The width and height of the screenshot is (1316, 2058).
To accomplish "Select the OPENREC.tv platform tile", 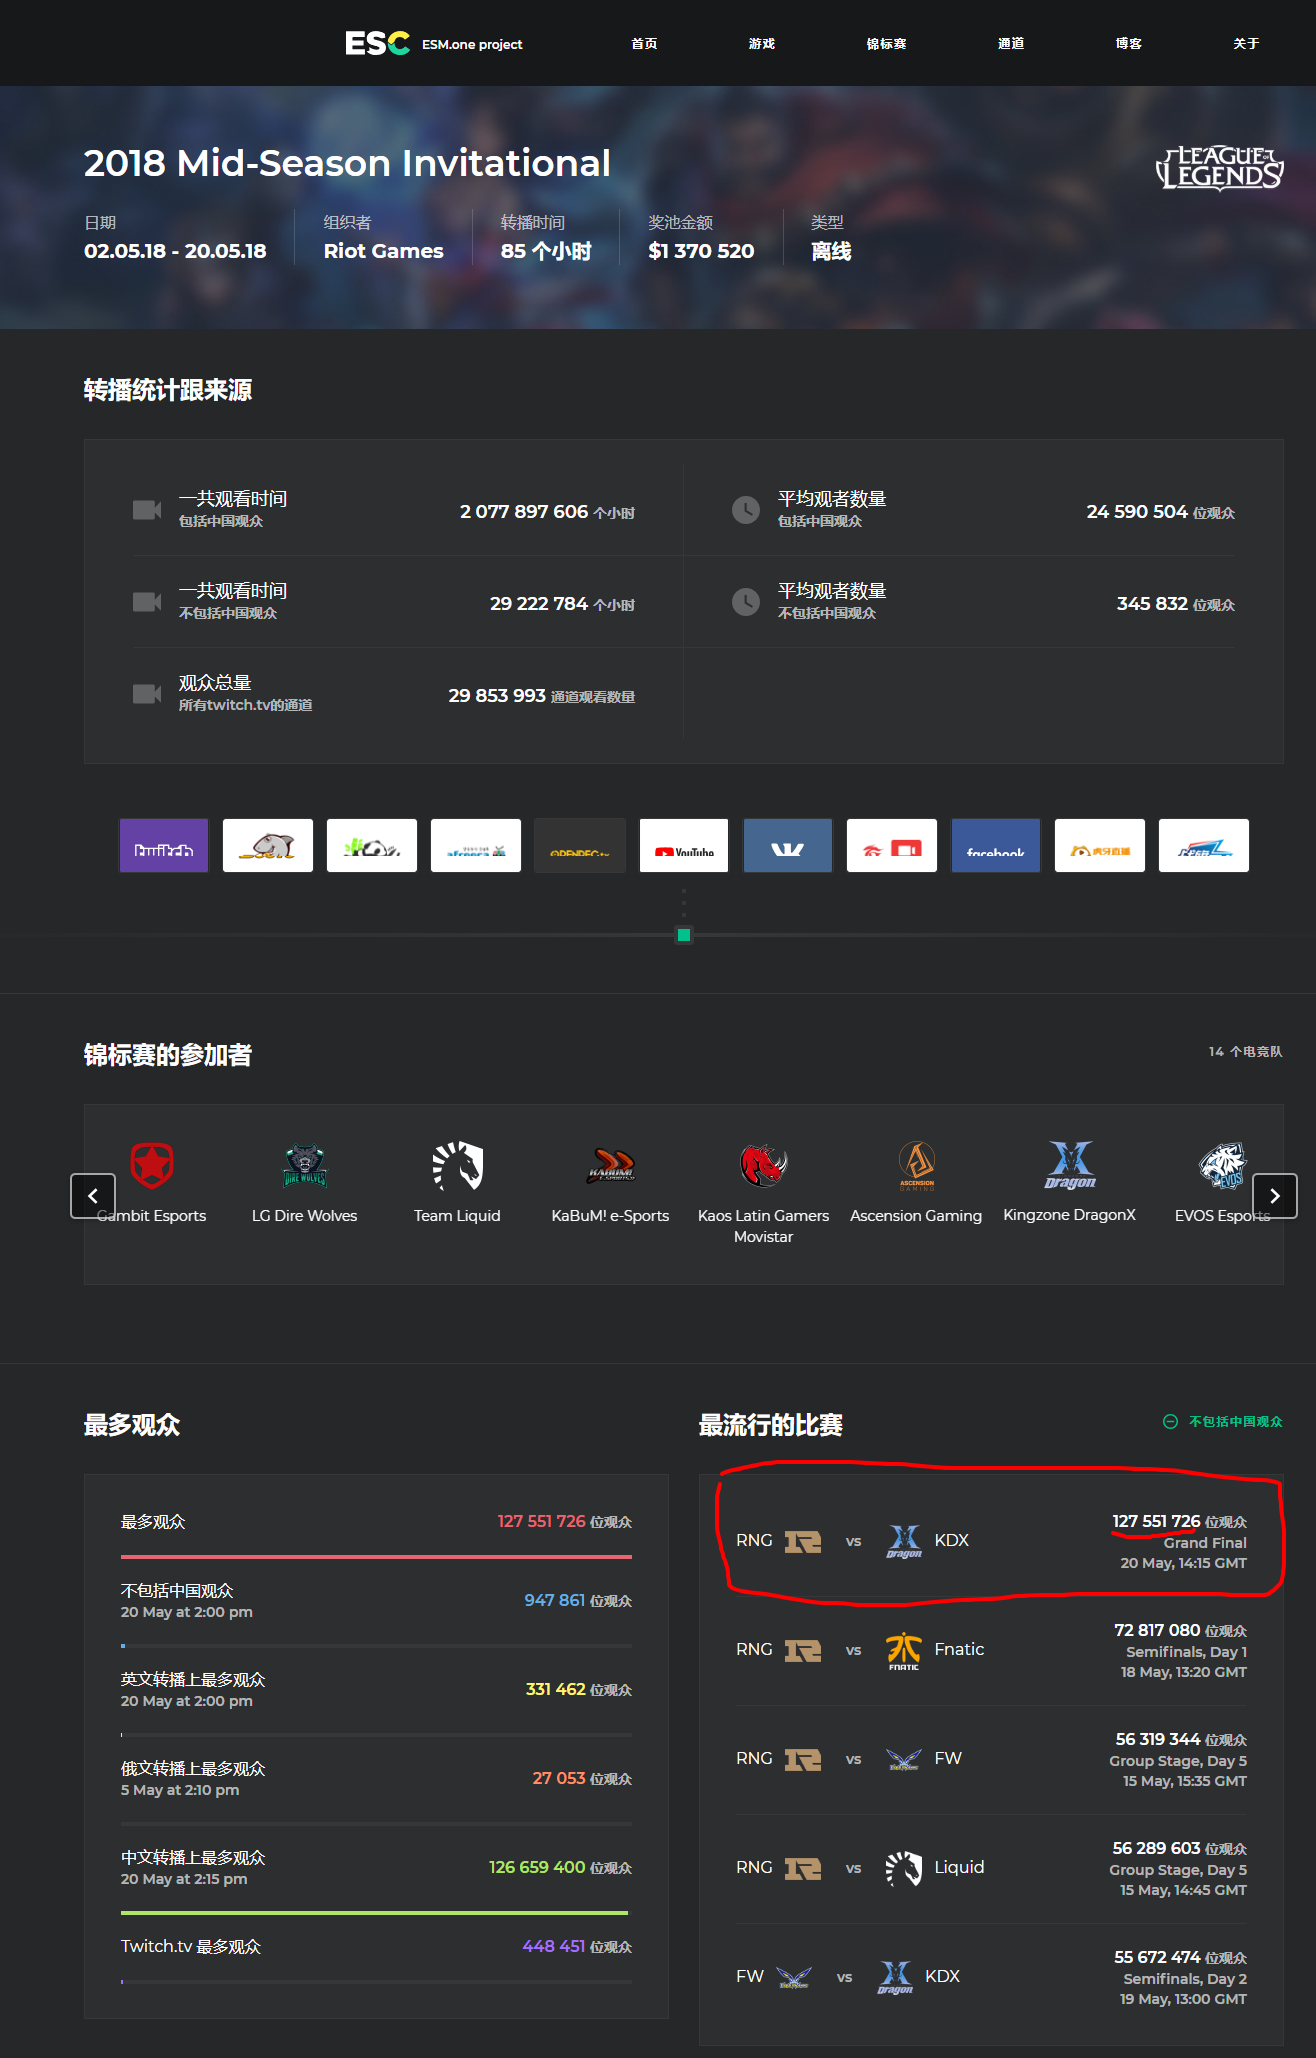I will point(580,846).
